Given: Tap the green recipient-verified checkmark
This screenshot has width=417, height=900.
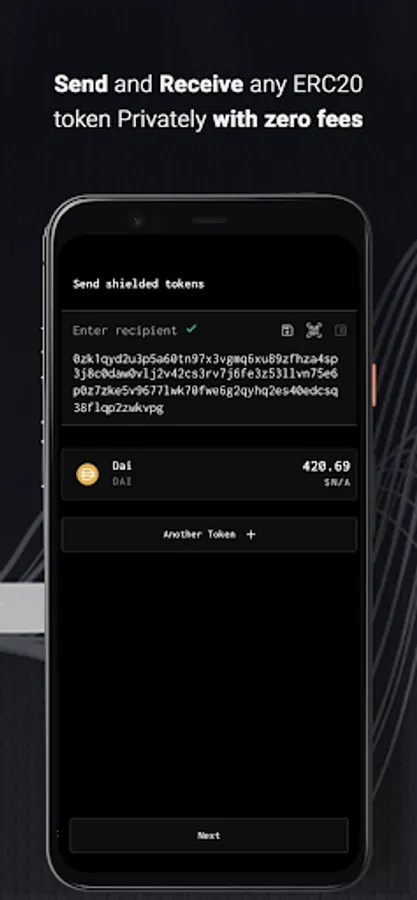Looking at the screenshot, I should pos(192,329).
